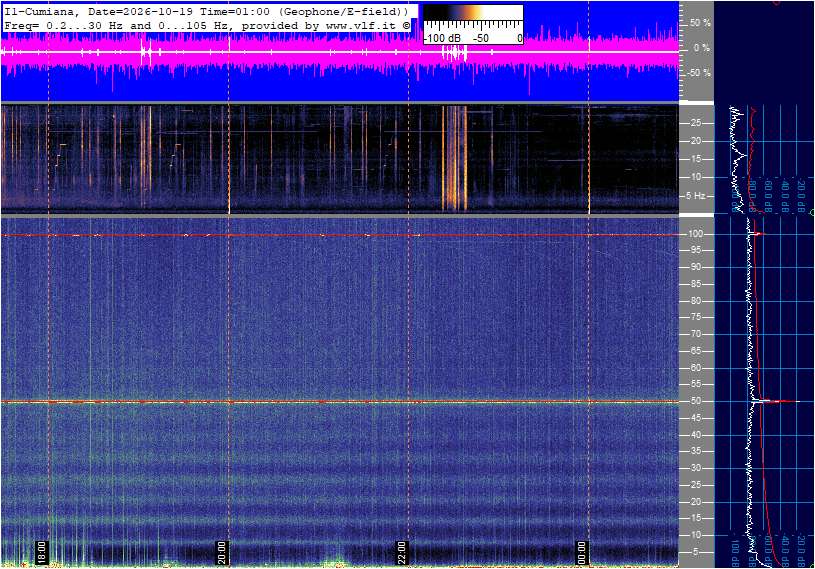Click the 50 Hz mains line in spectrogram
Image resolution: width=815 pixels, height=569 pixels.
(x=339, y=402)
